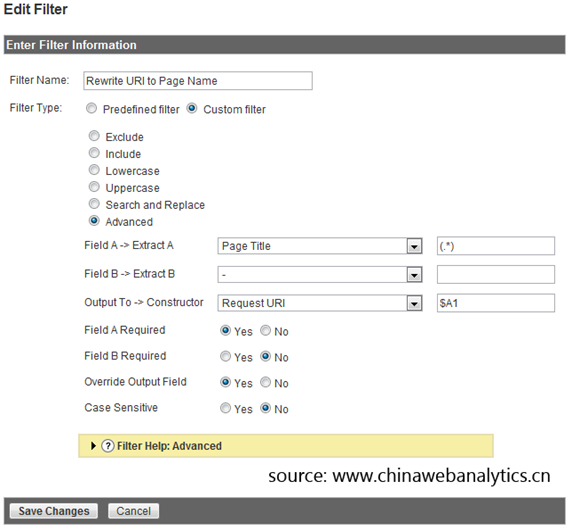Viewport: 572px width, 531px height.
Task: Click the Filter Help question mark icon
Action: (108, 446)
